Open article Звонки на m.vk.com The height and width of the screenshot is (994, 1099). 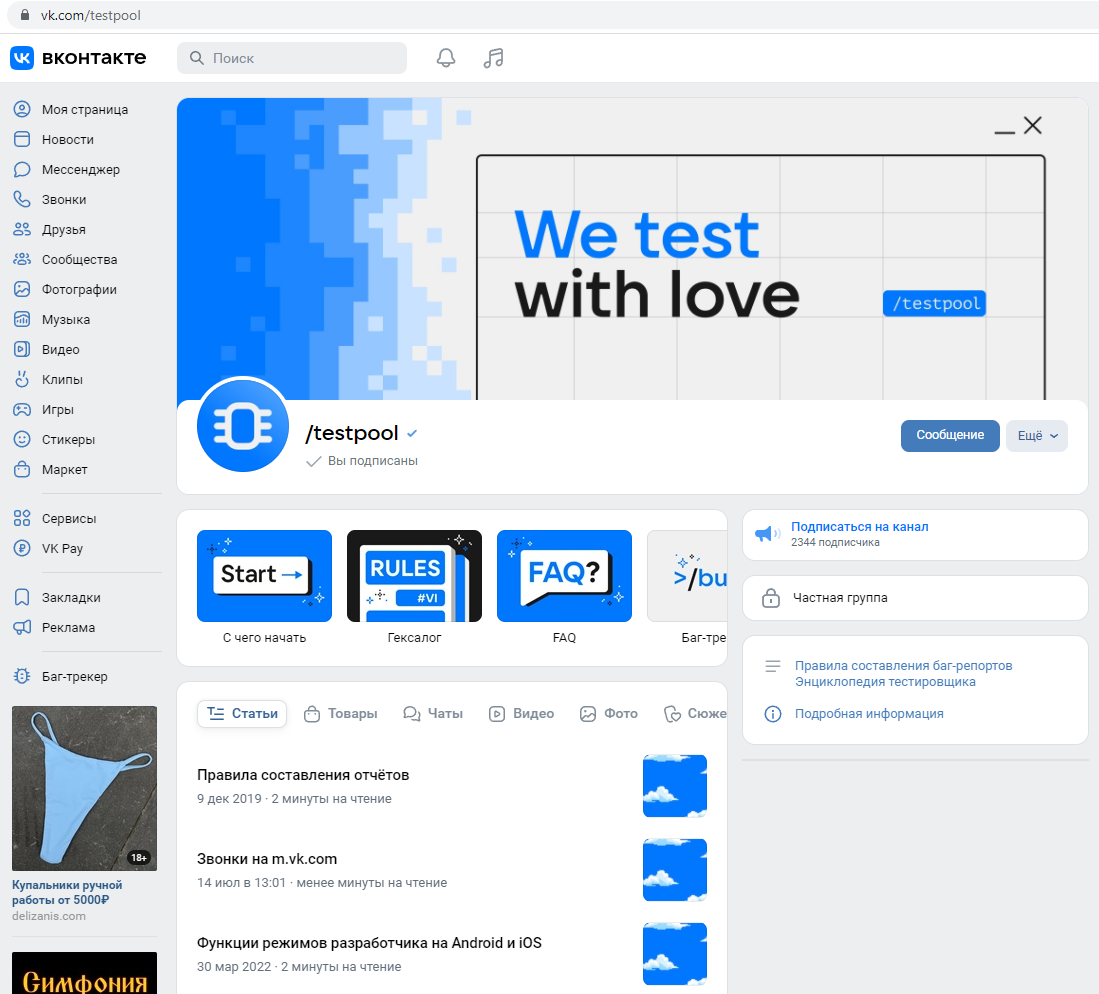click(267, 859)
